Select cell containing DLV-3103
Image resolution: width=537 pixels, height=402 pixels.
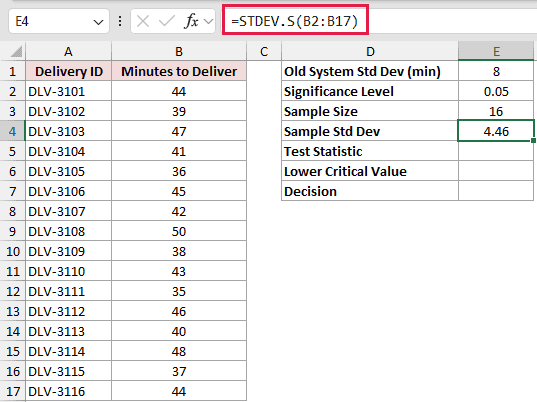68,131
